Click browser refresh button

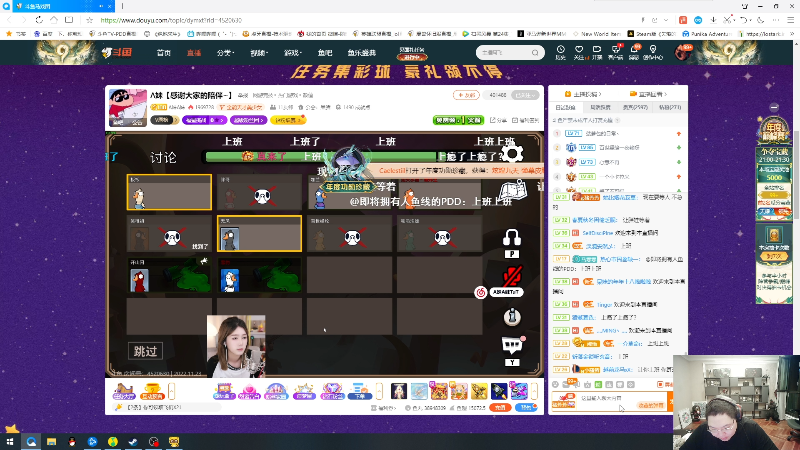click(x=39, y=20)
